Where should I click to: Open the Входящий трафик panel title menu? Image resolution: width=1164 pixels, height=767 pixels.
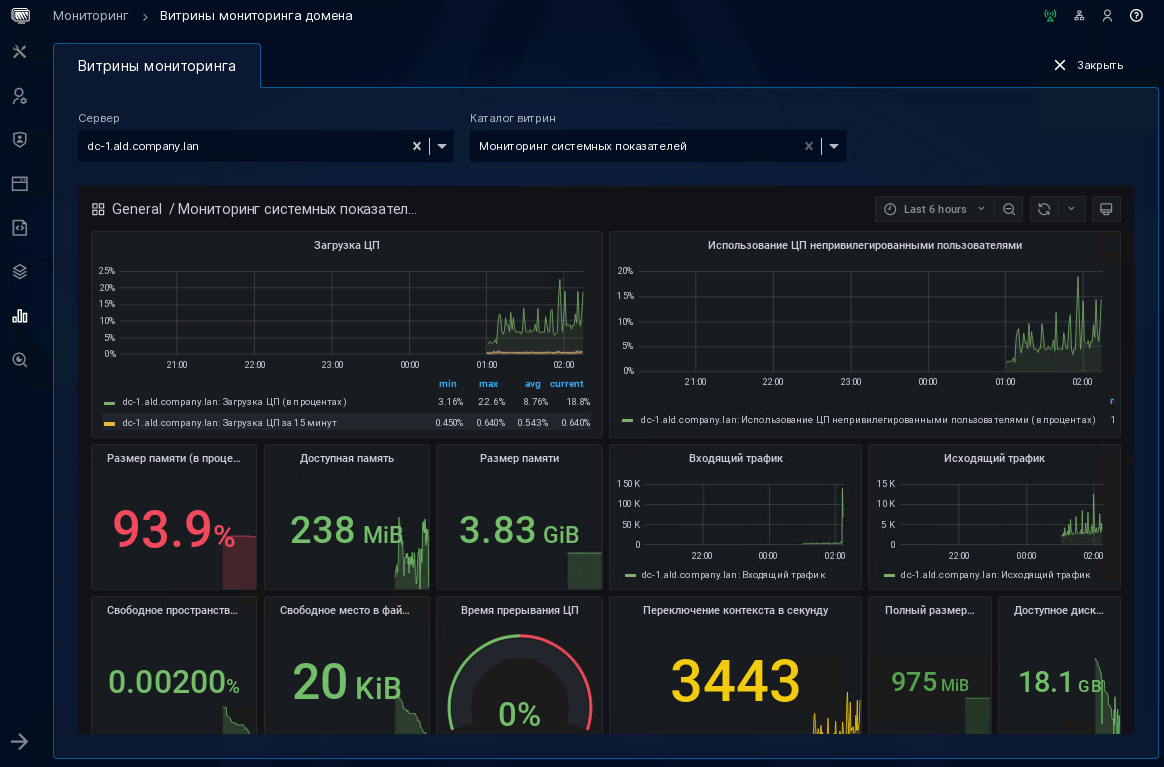pyautogui.click(x=736, y=458)
